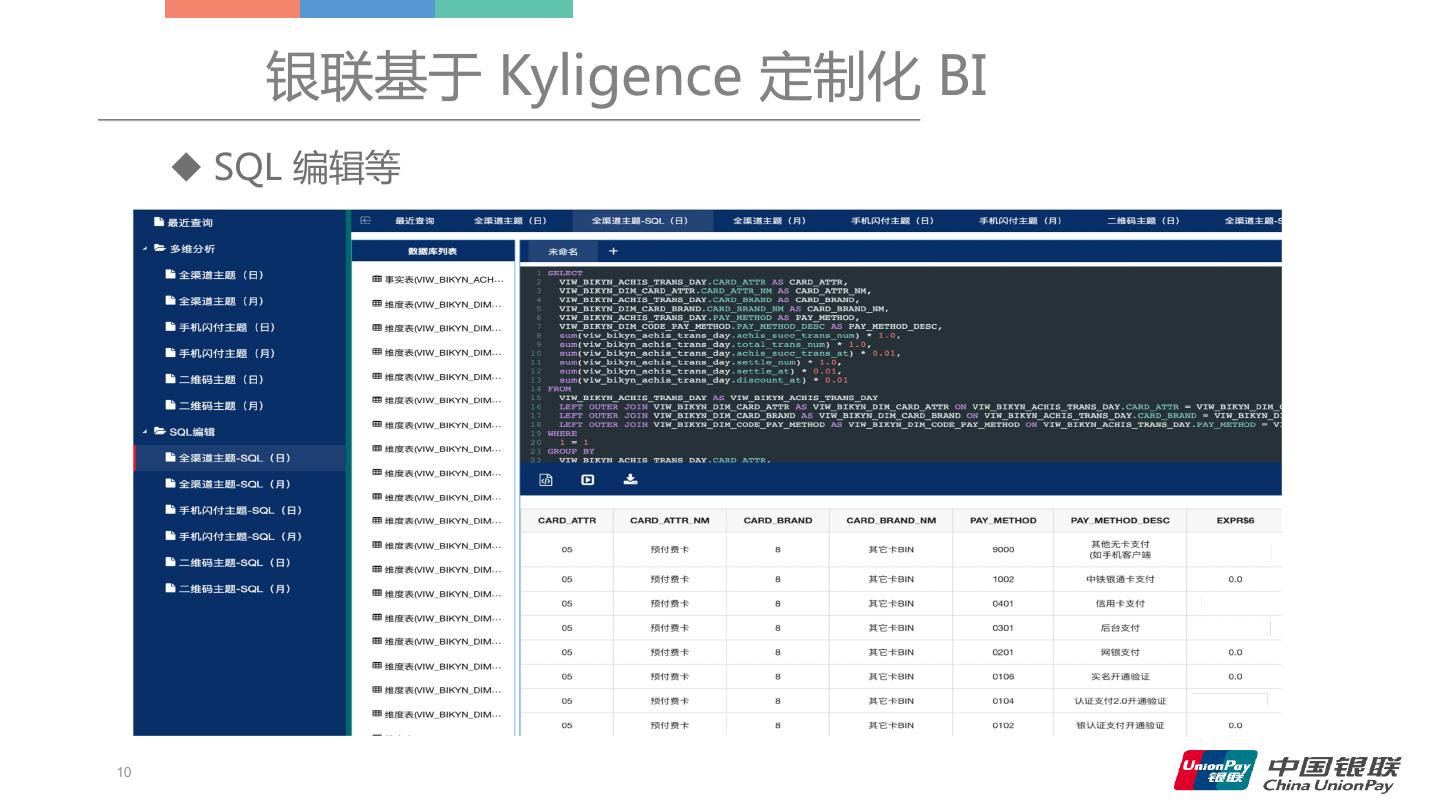The image size is (1440, 810).
Task: Click the folder icon beside SQL编辑
Action: [160, 432]
